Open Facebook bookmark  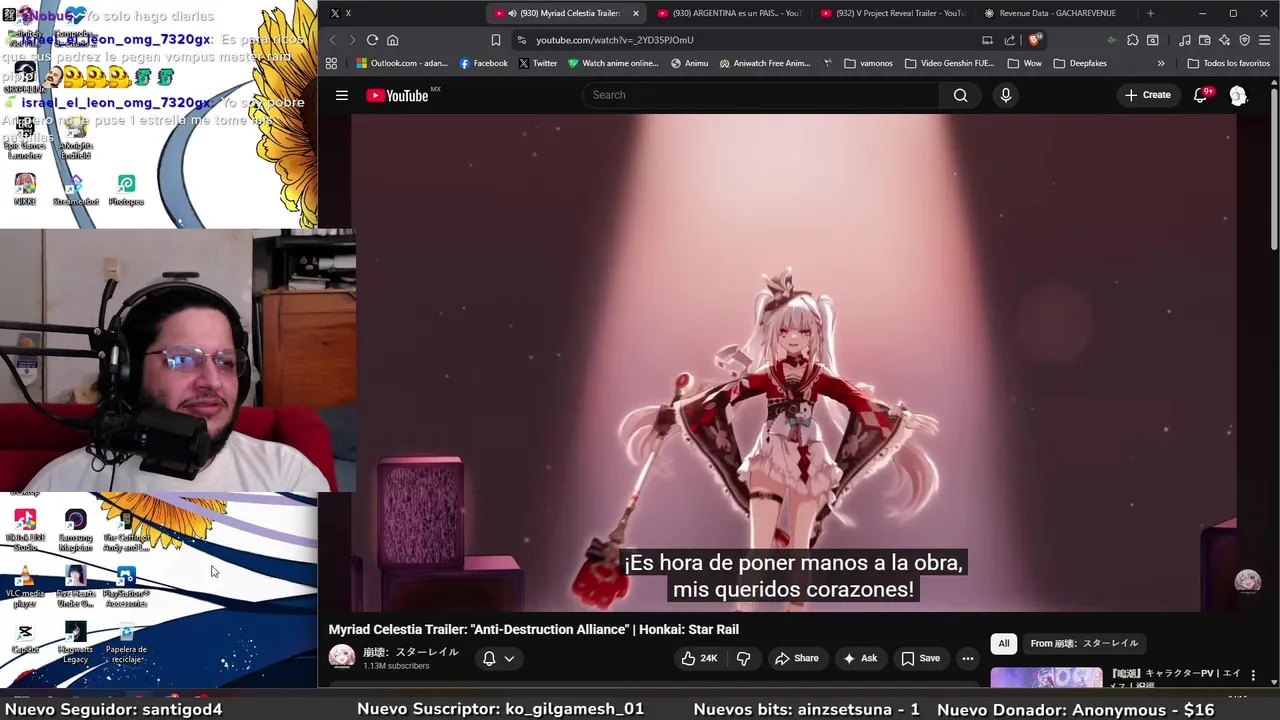[483, 63]
